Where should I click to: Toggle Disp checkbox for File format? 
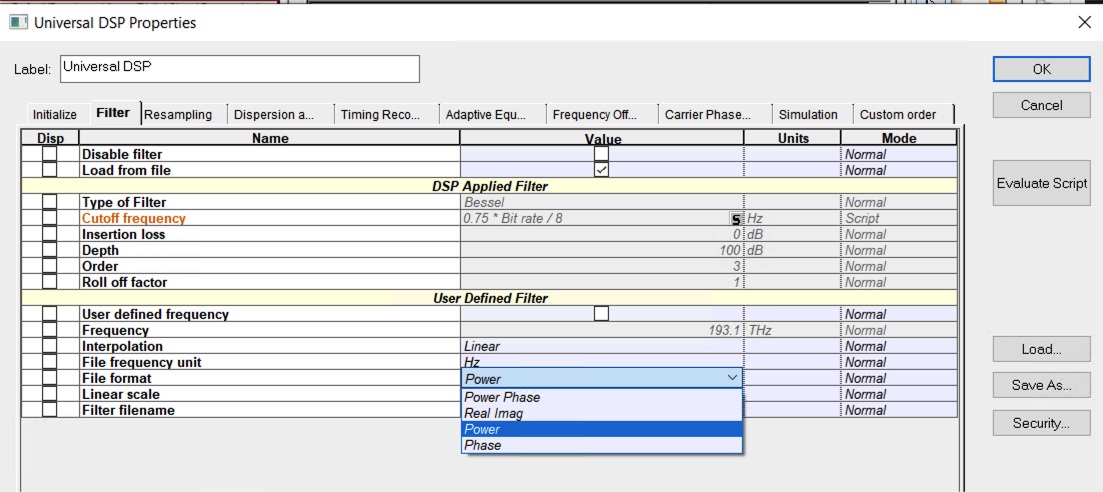pyautogui.click(x=49, y=378)
